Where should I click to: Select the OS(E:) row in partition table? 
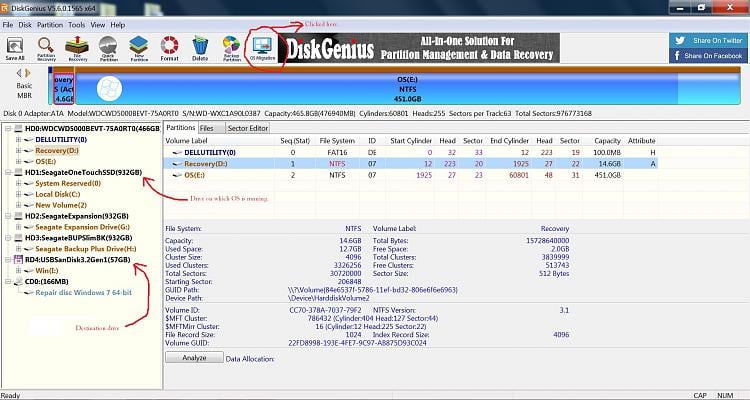[411, 175]
